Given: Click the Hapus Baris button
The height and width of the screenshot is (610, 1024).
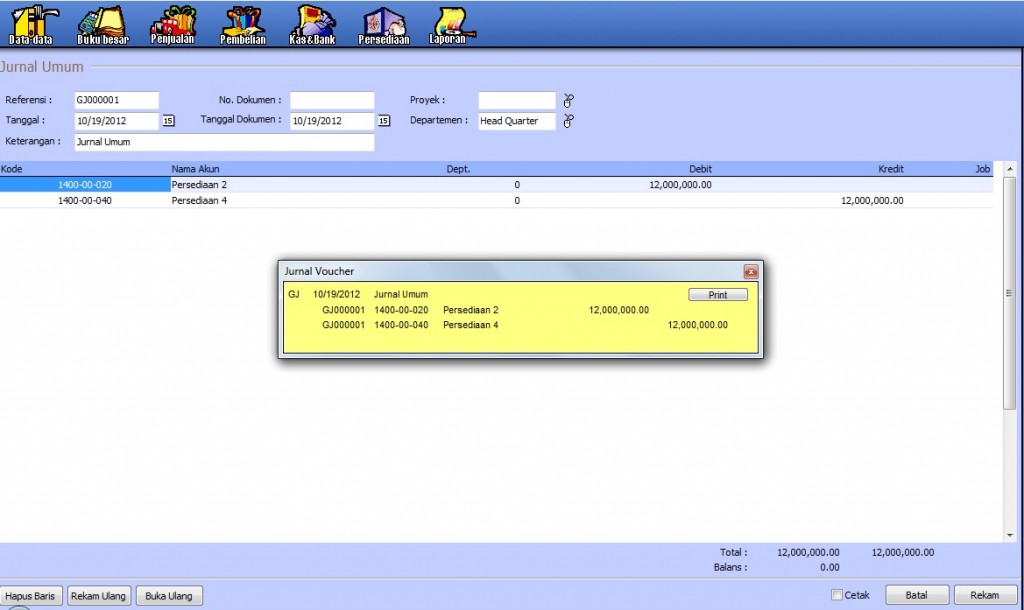Looking at the screenshot, I should [31, 596].
